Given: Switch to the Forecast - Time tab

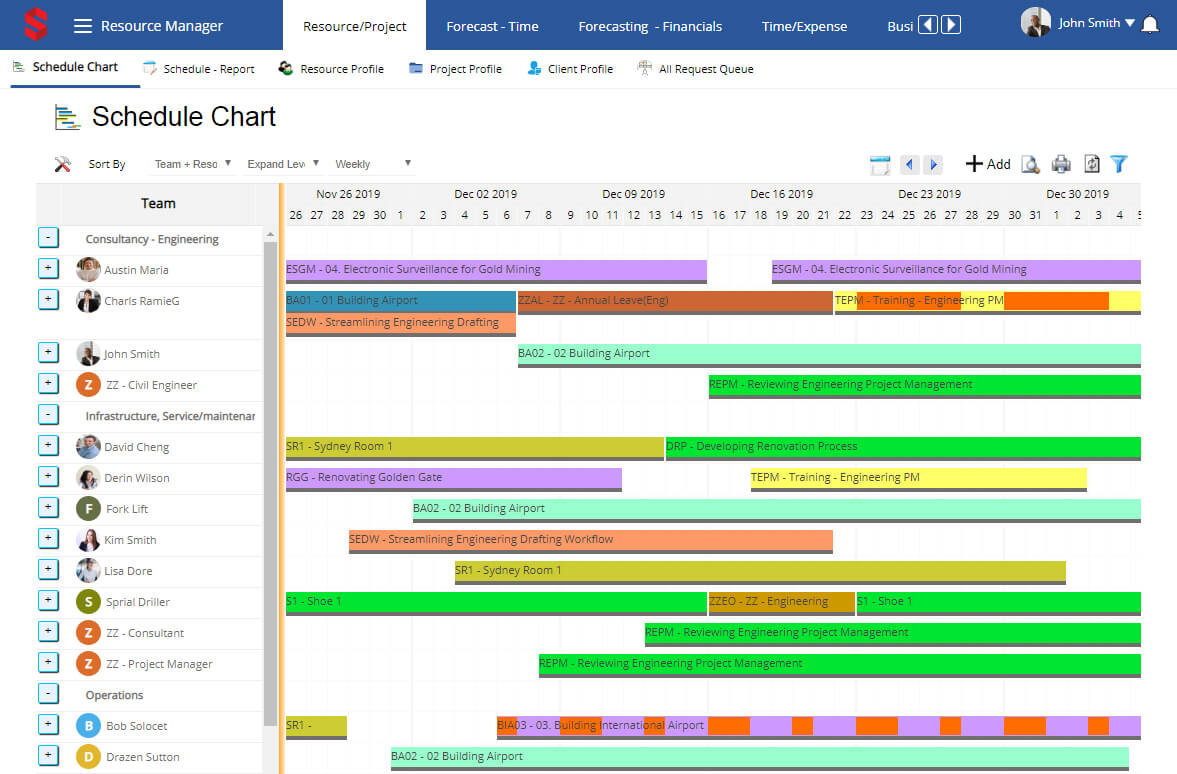Looking at the screenshot, I should click(492, 26).
